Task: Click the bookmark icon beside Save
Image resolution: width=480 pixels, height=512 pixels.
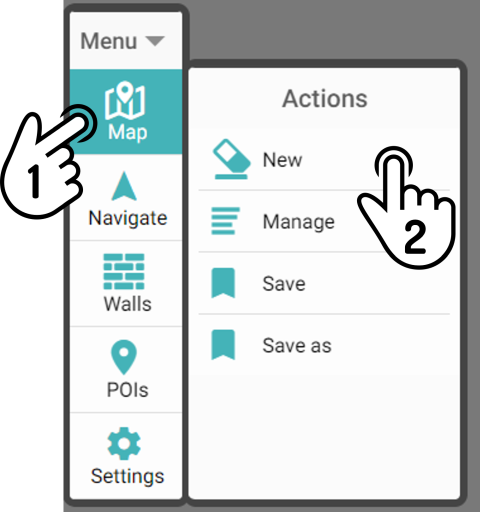Action: (223, 283)
